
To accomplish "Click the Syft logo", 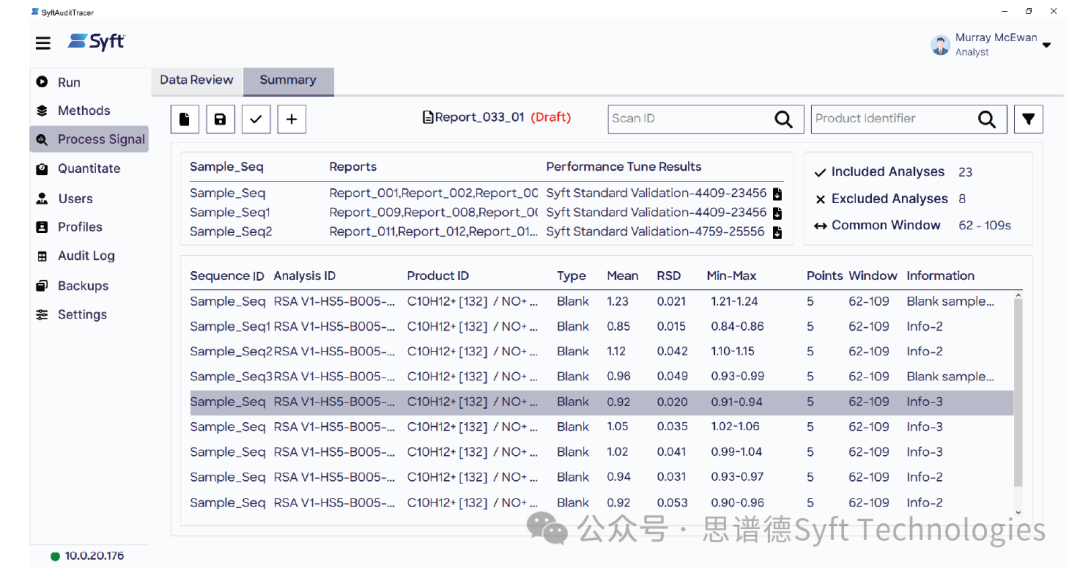I will pyautogui.click(x=96, y=41).
